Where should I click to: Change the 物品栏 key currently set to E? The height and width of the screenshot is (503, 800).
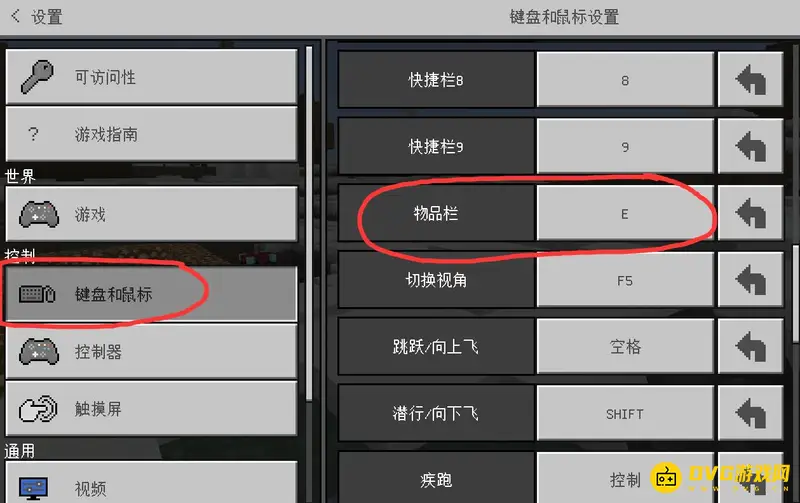tap(625, 213)
